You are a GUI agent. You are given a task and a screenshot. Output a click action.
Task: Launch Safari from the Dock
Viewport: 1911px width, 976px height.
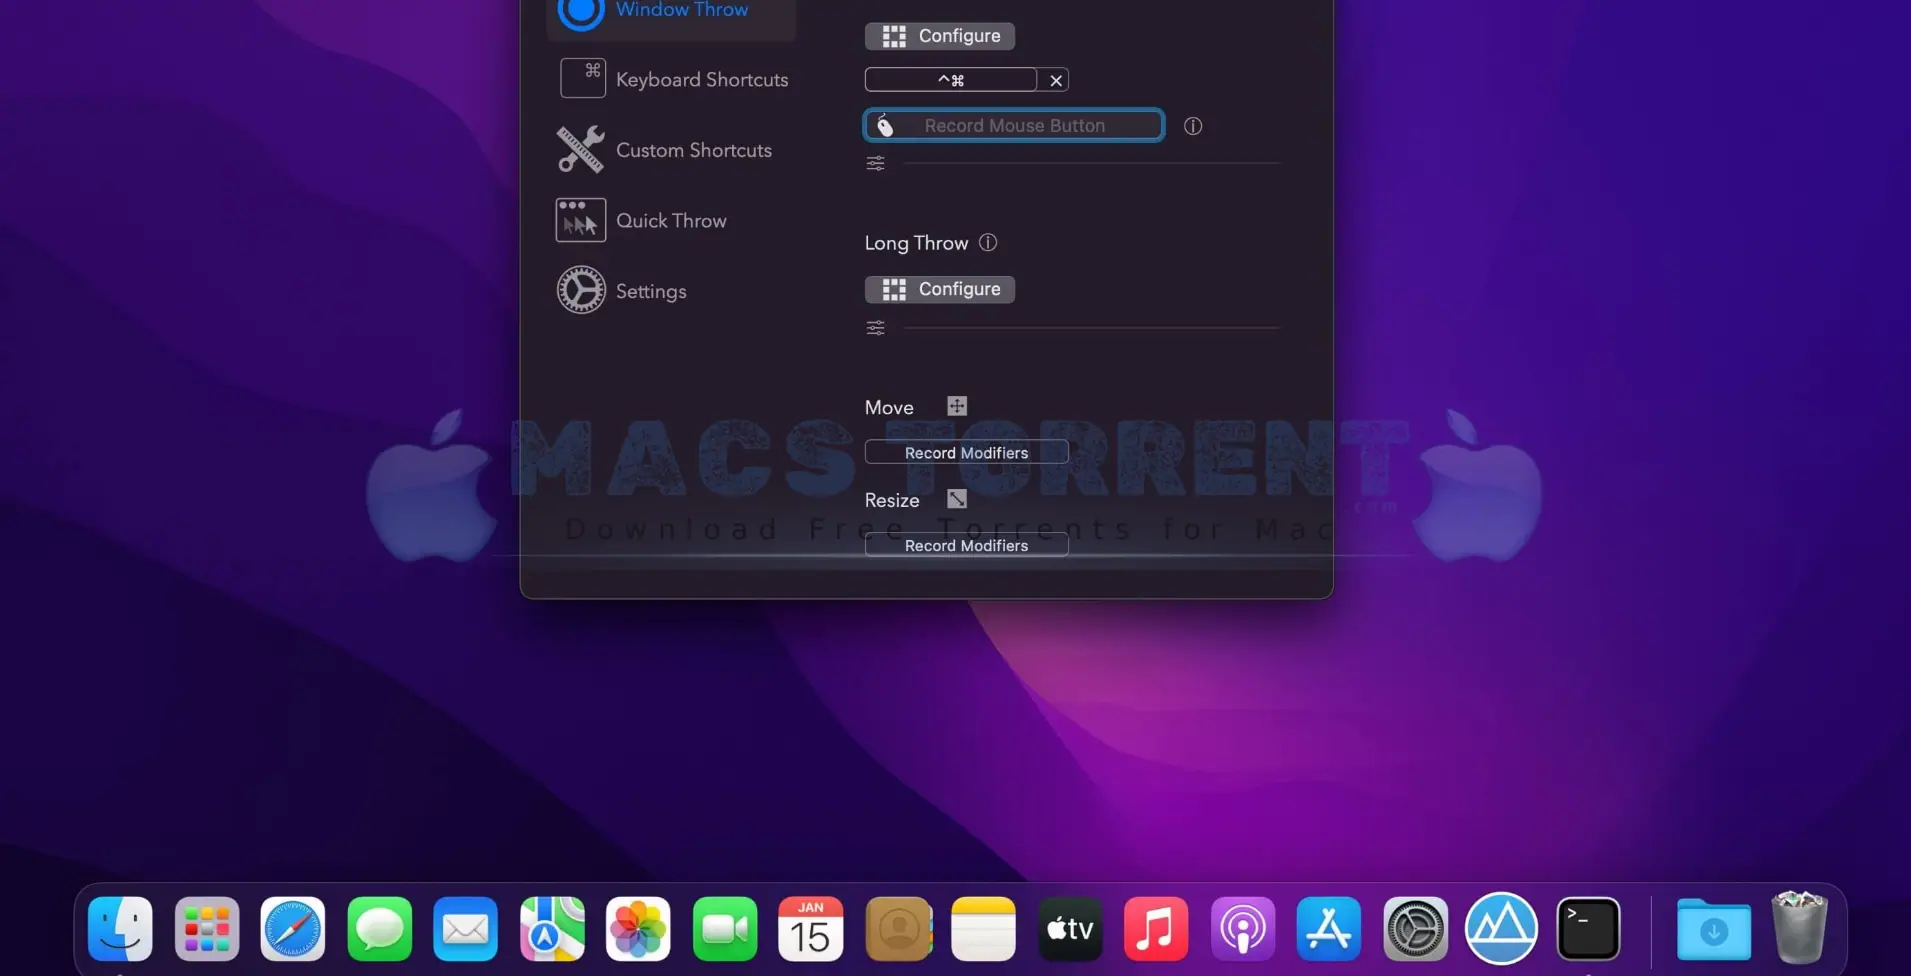293,929
